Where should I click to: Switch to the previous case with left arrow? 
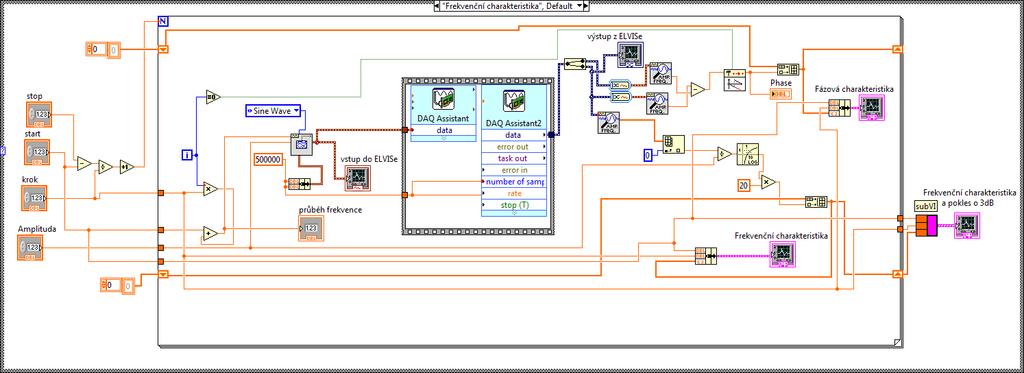click(x=436, y=6)
